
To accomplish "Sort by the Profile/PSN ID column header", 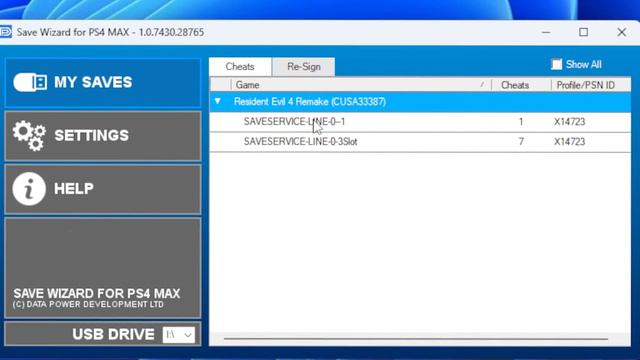I will click(591, 85).
